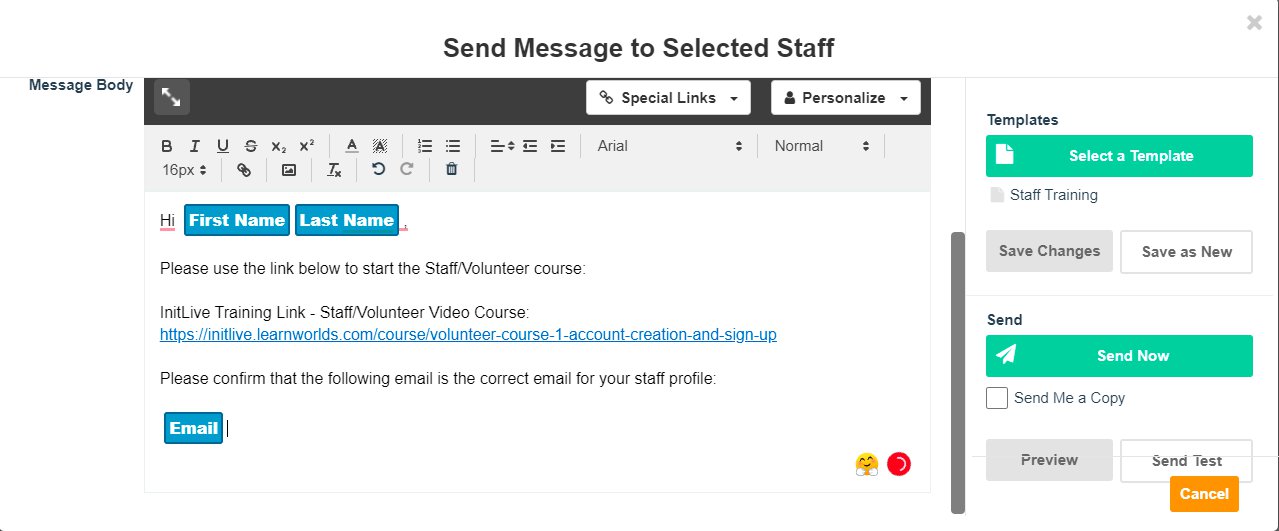The height and width of the screenshot is (531, 1279).
Task: Click the Select a Template button
Action: [1119, 156]
